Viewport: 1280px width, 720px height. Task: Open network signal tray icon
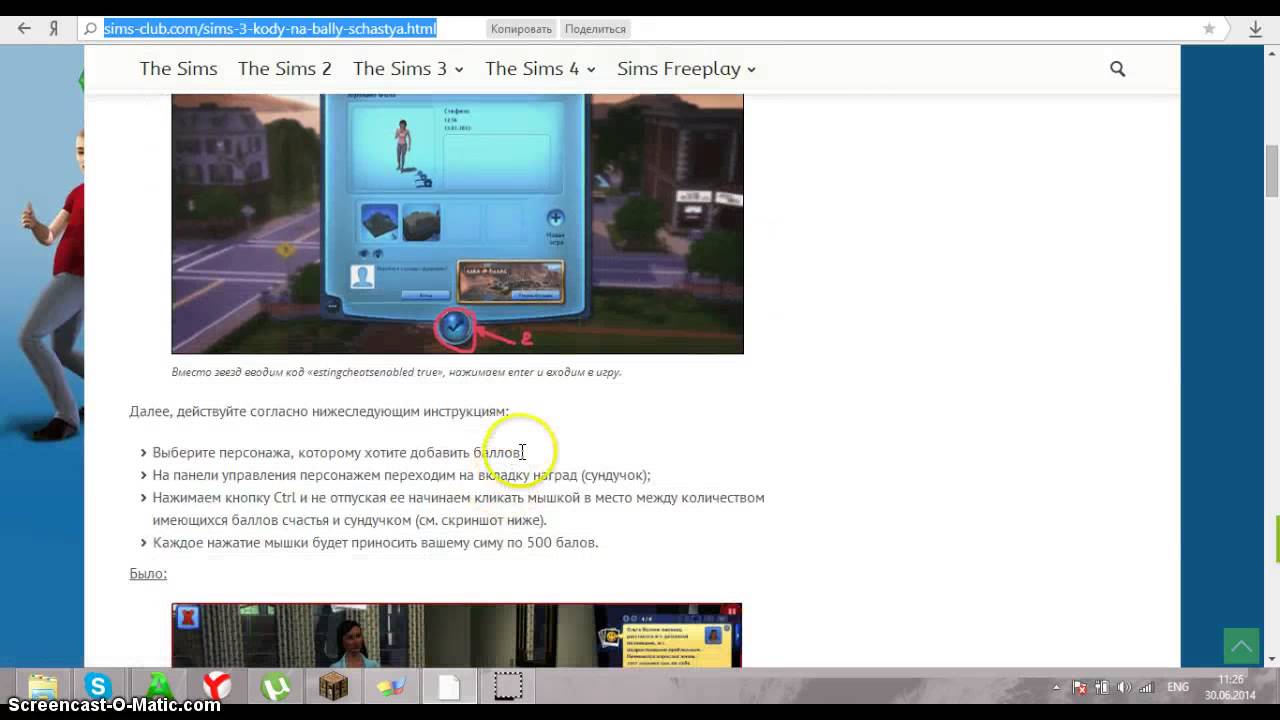point(1146,687)
